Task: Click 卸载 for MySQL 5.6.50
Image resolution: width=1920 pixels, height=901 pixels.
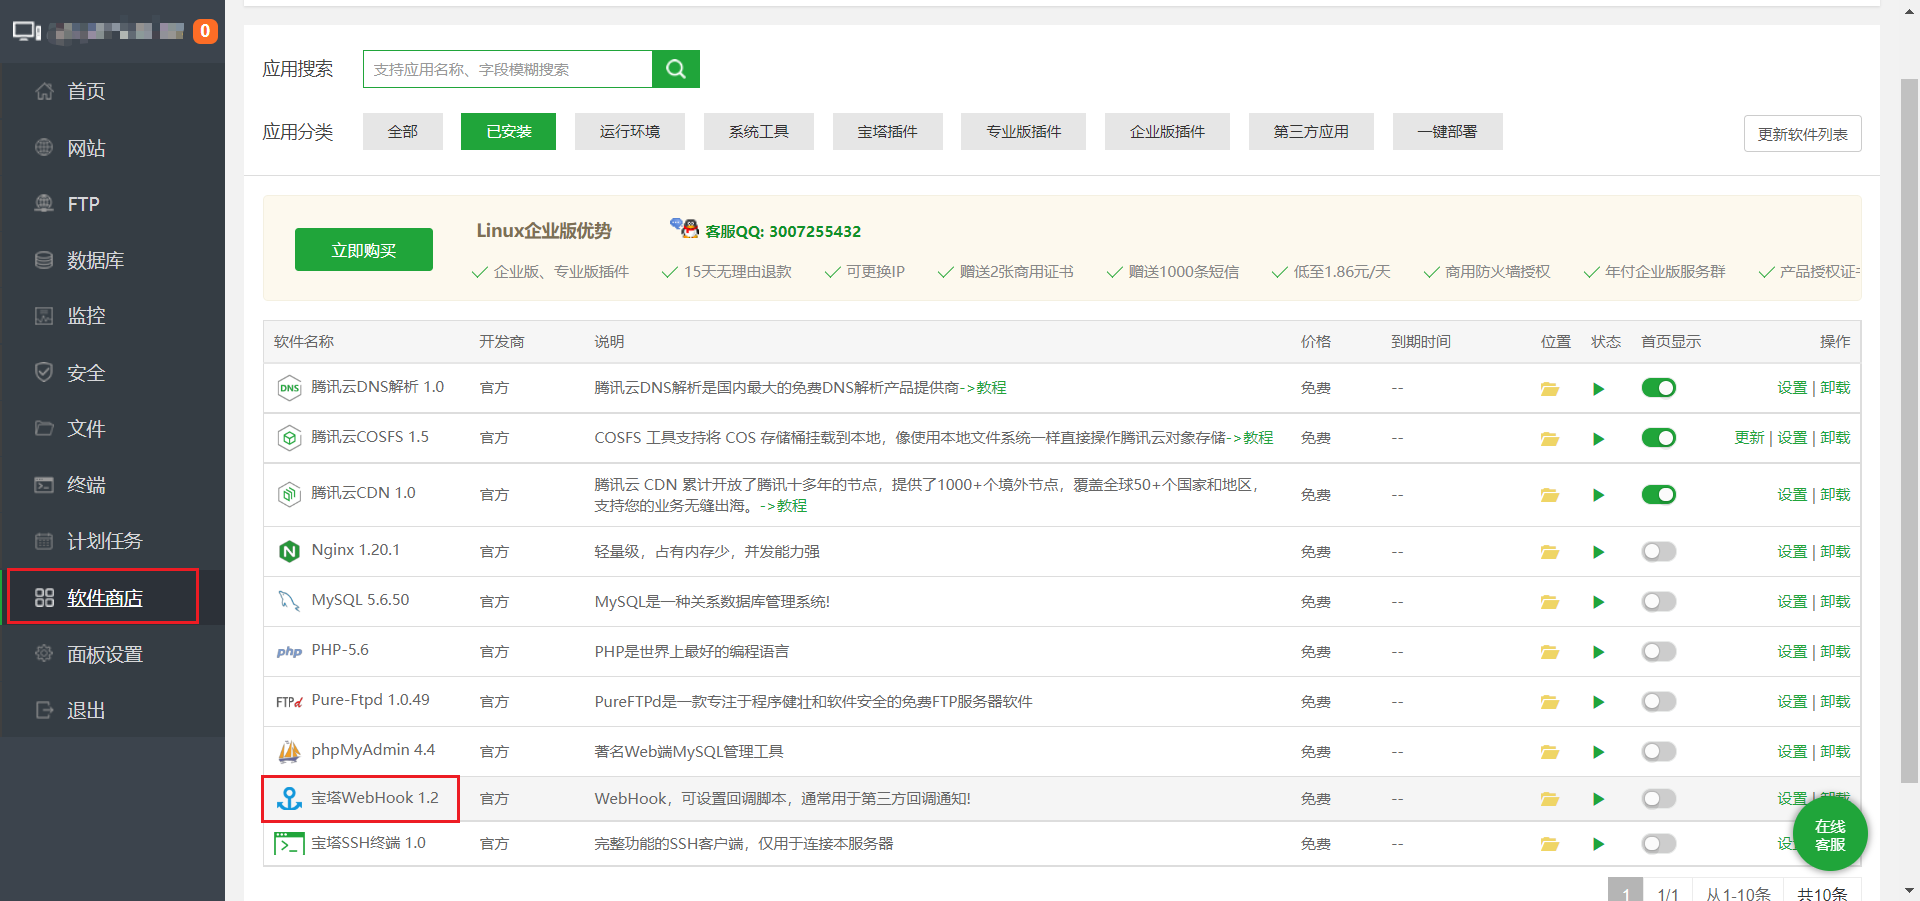Action: point(1835,602)
